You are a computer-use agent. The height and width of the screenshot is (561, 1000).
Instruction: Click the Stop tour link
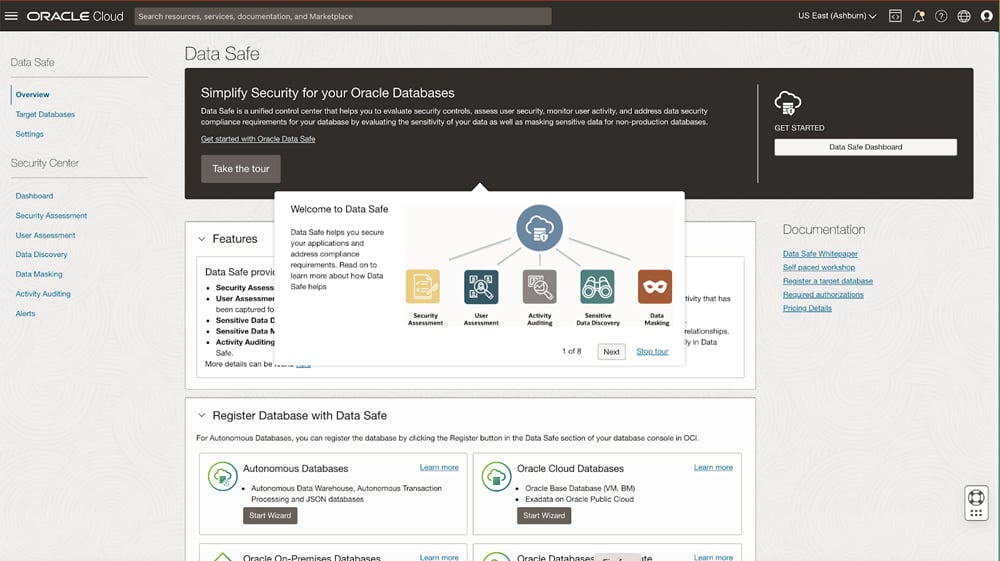click(x=652, y=352)
